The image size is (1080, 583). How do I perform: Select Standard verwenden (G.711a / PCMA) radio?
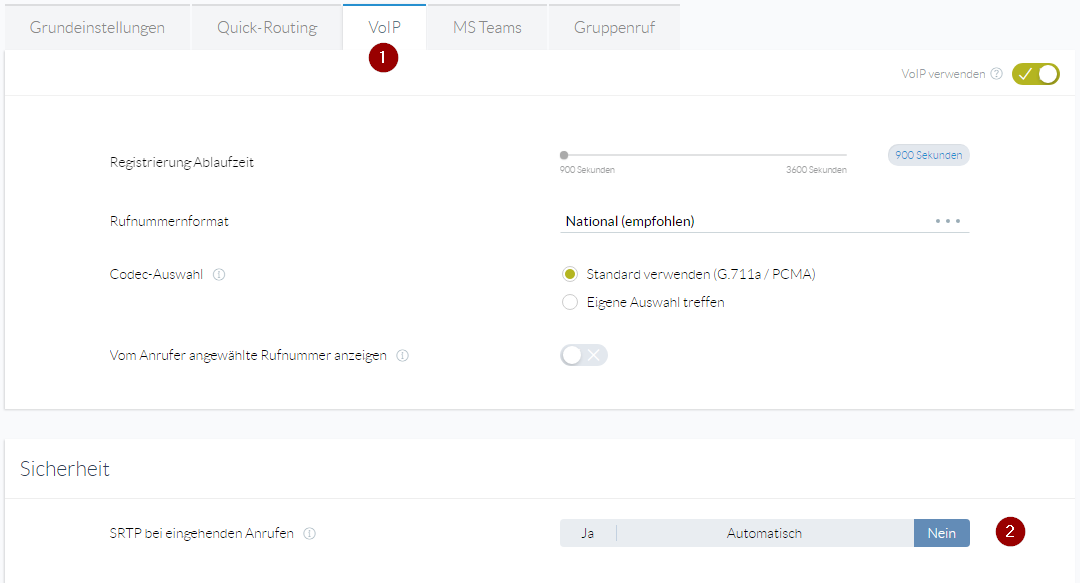[x=570, y=274]
